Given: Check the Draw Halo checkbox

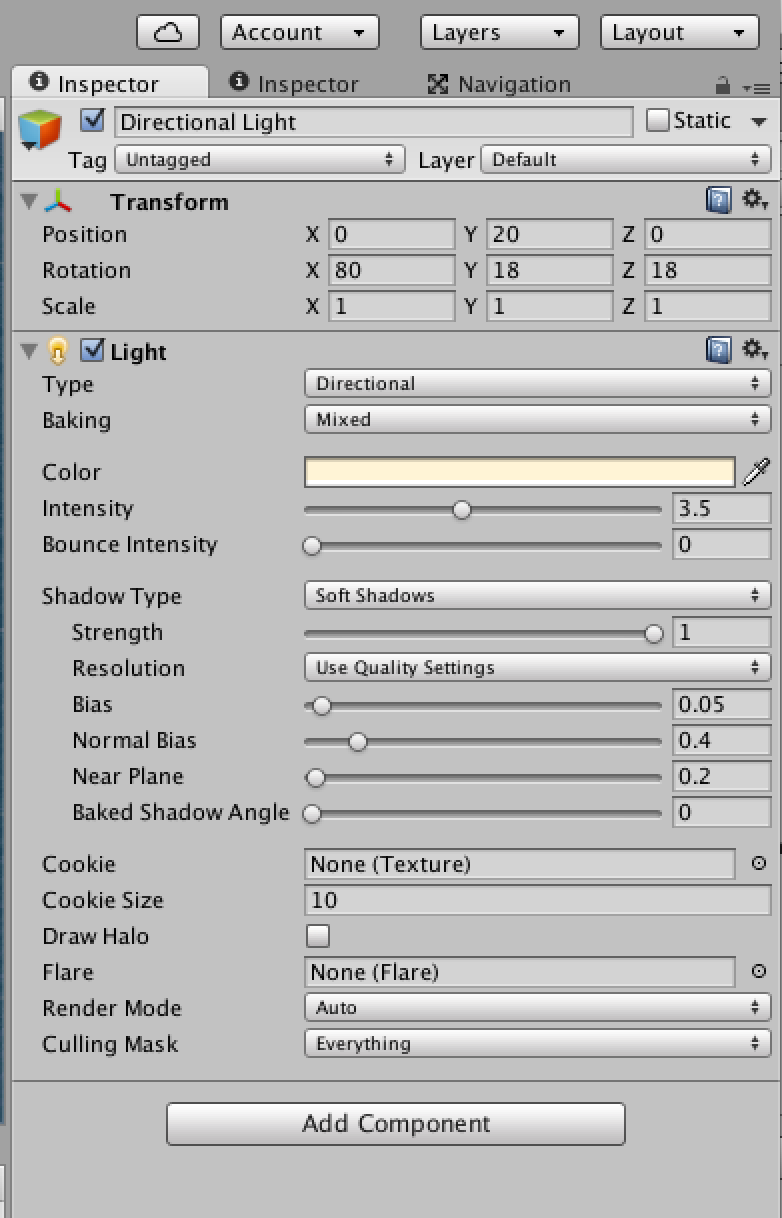Looking at the screenshot, I should pyautogui.click(x=318, y=936).
